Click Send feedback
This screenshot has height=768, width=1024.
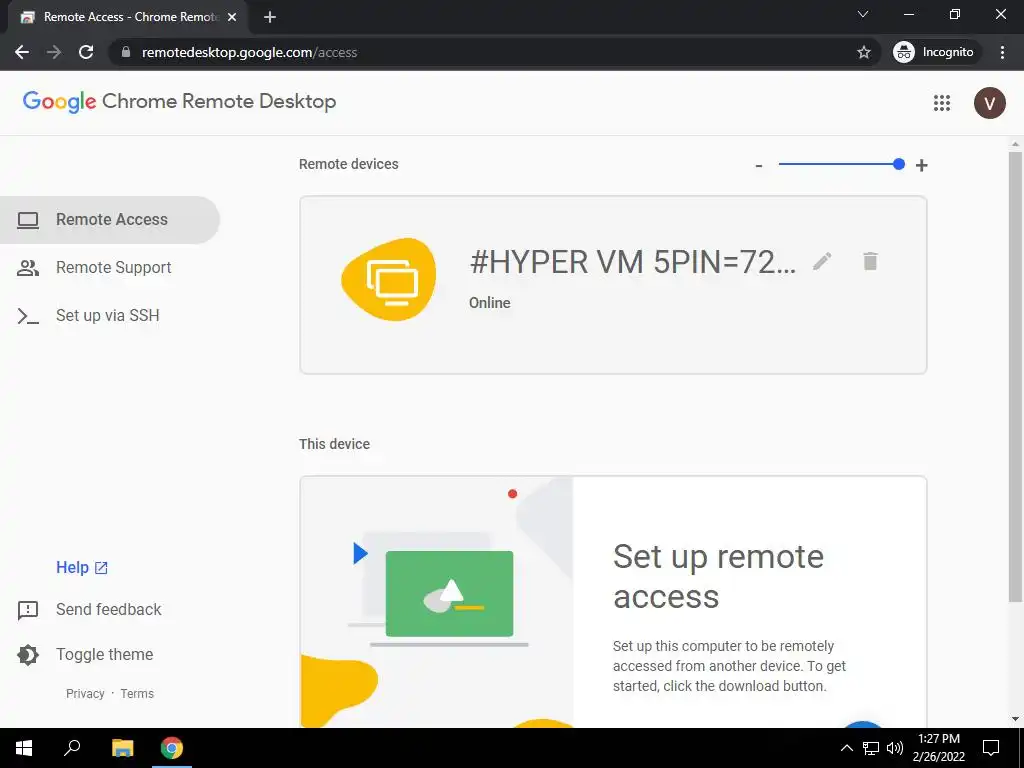(89, 610)
